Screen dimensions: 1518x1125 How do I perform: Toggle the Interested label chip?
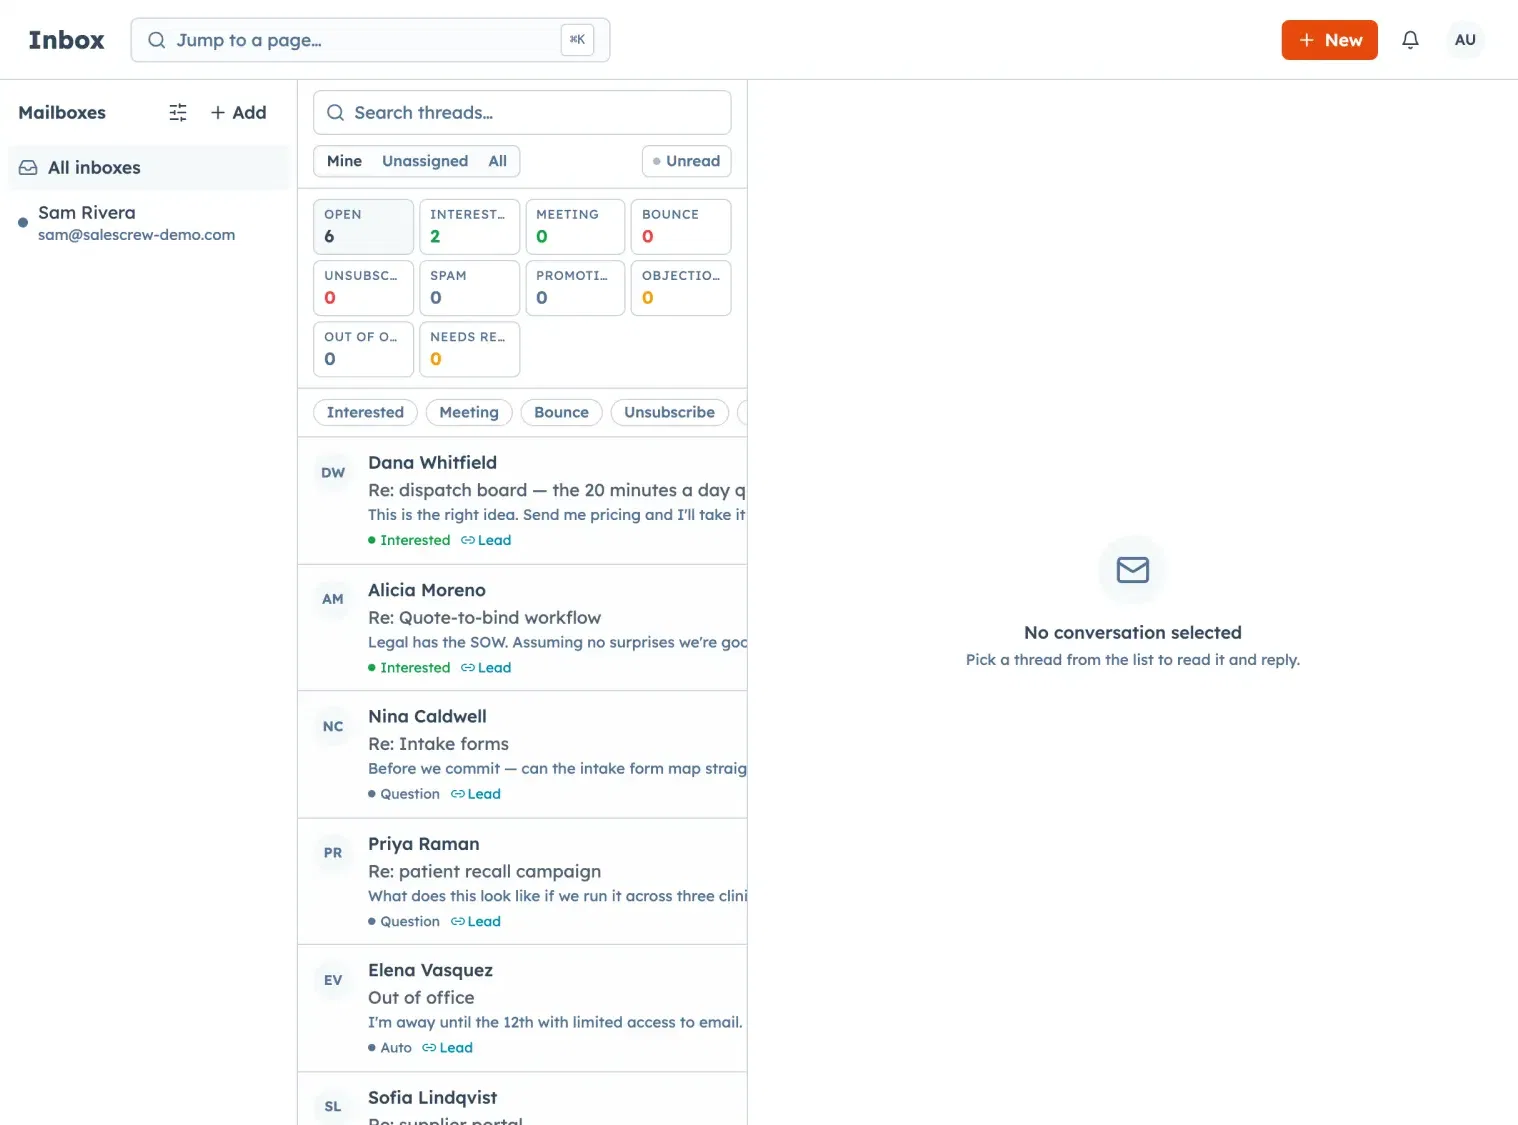pyautogui.click(x=365, y=412)
